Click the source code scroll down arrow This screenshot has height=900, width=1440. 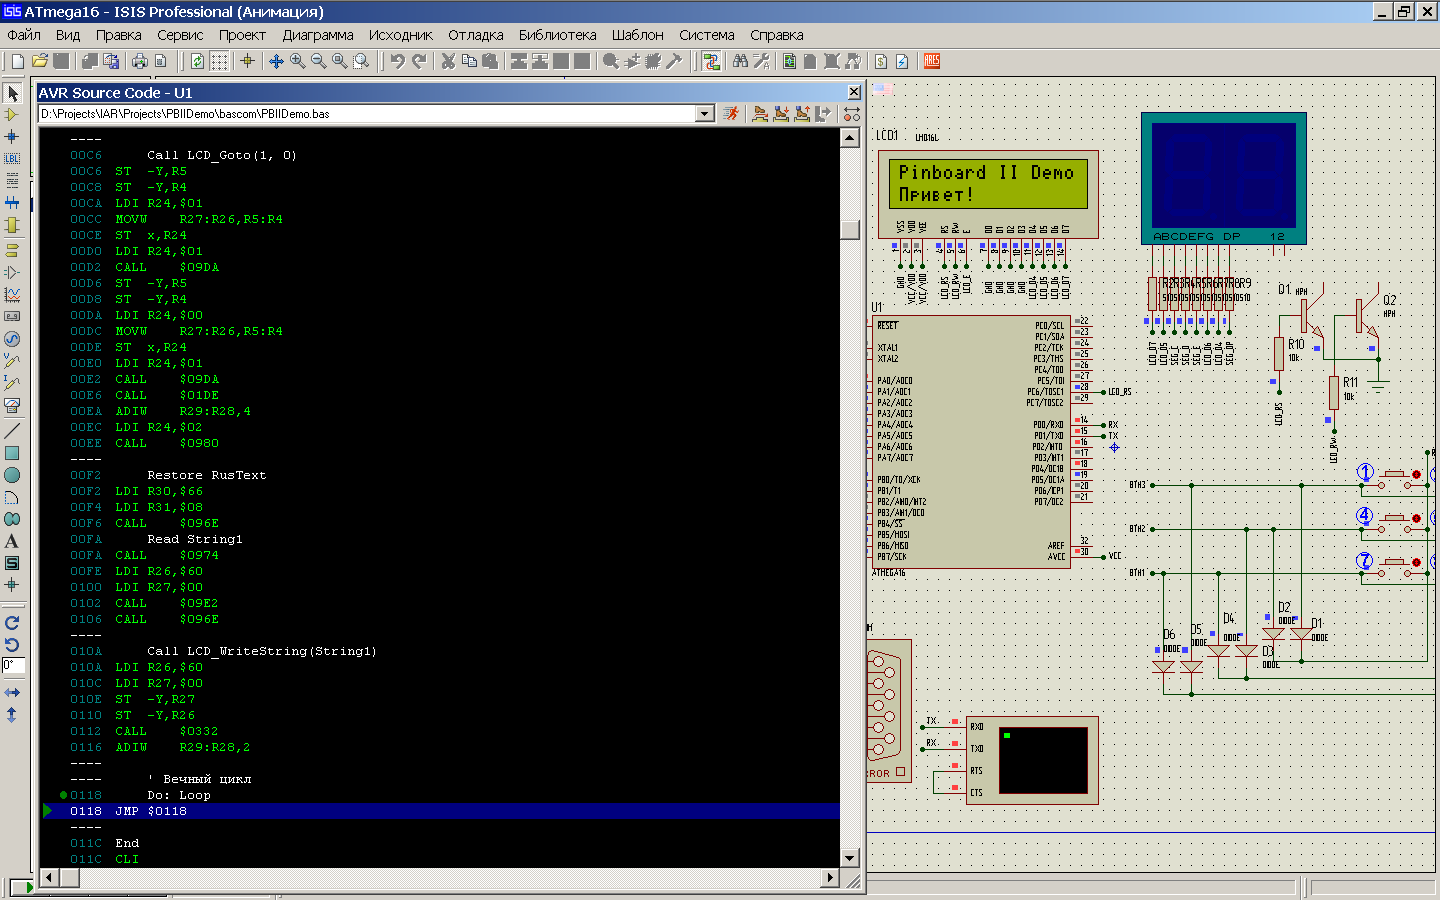click(x=850, y=857)
